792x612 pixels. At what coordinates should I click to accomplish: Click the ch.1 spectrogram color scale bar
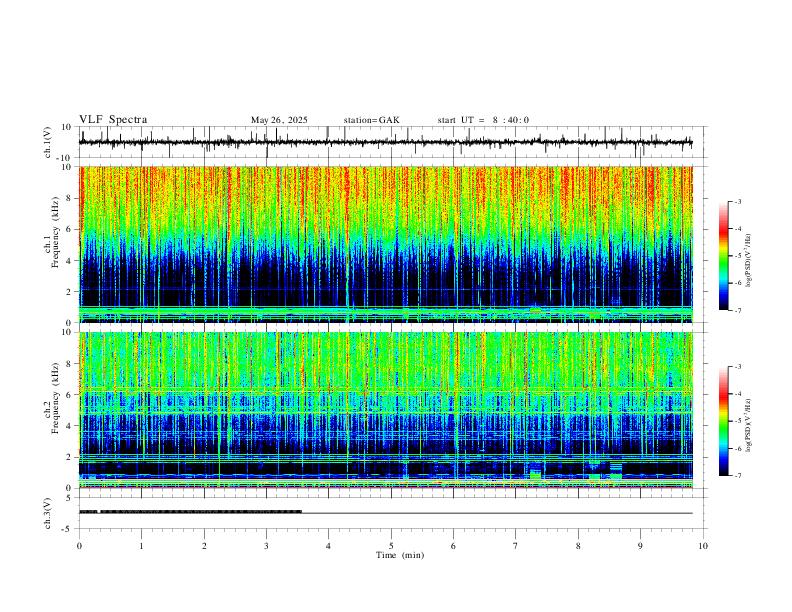point(724,256)
